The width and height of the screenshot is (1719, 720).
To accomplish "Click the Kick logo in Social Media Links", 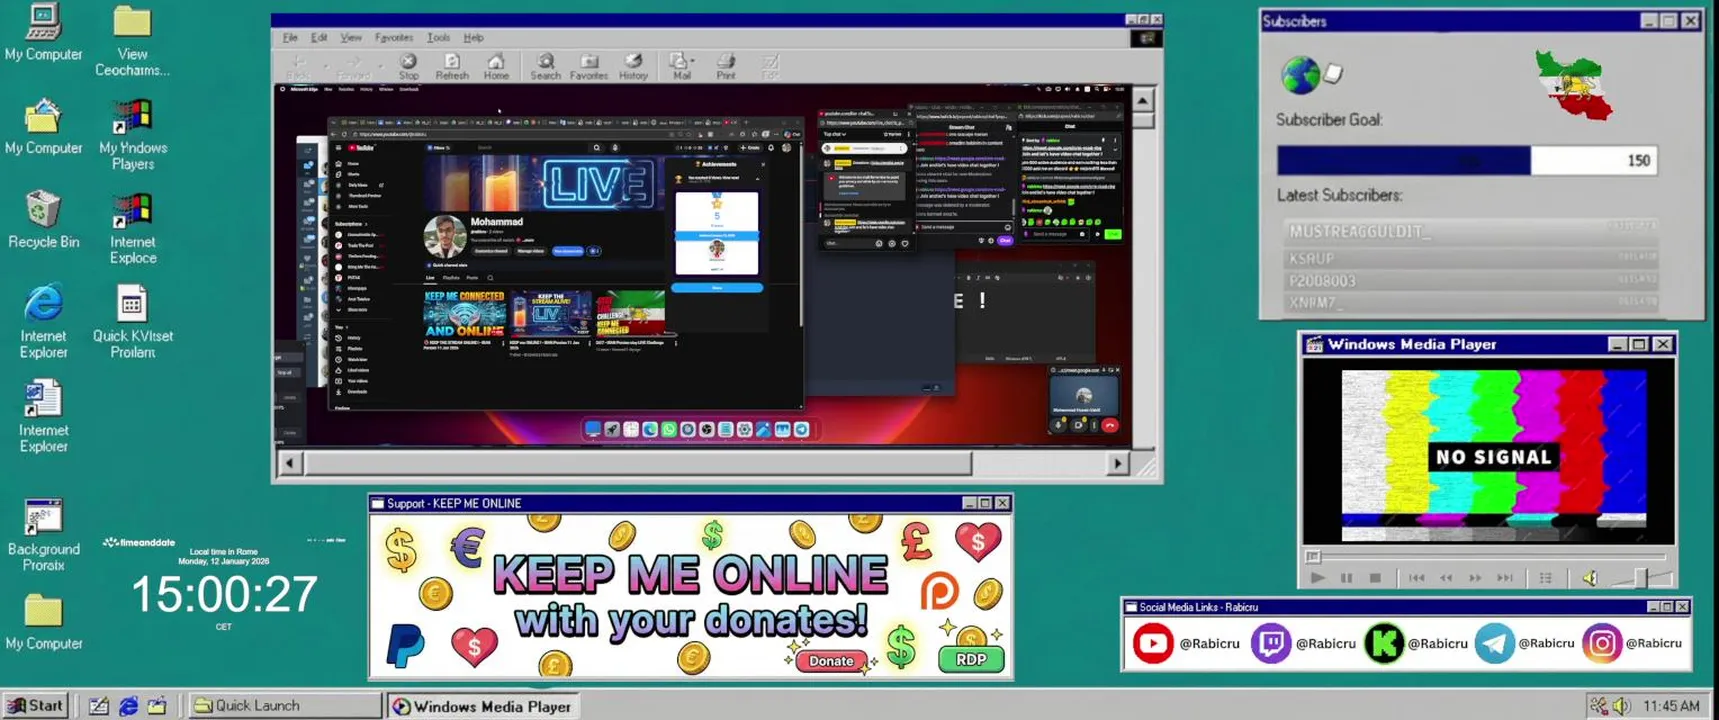I will (x=1384, y=643).
